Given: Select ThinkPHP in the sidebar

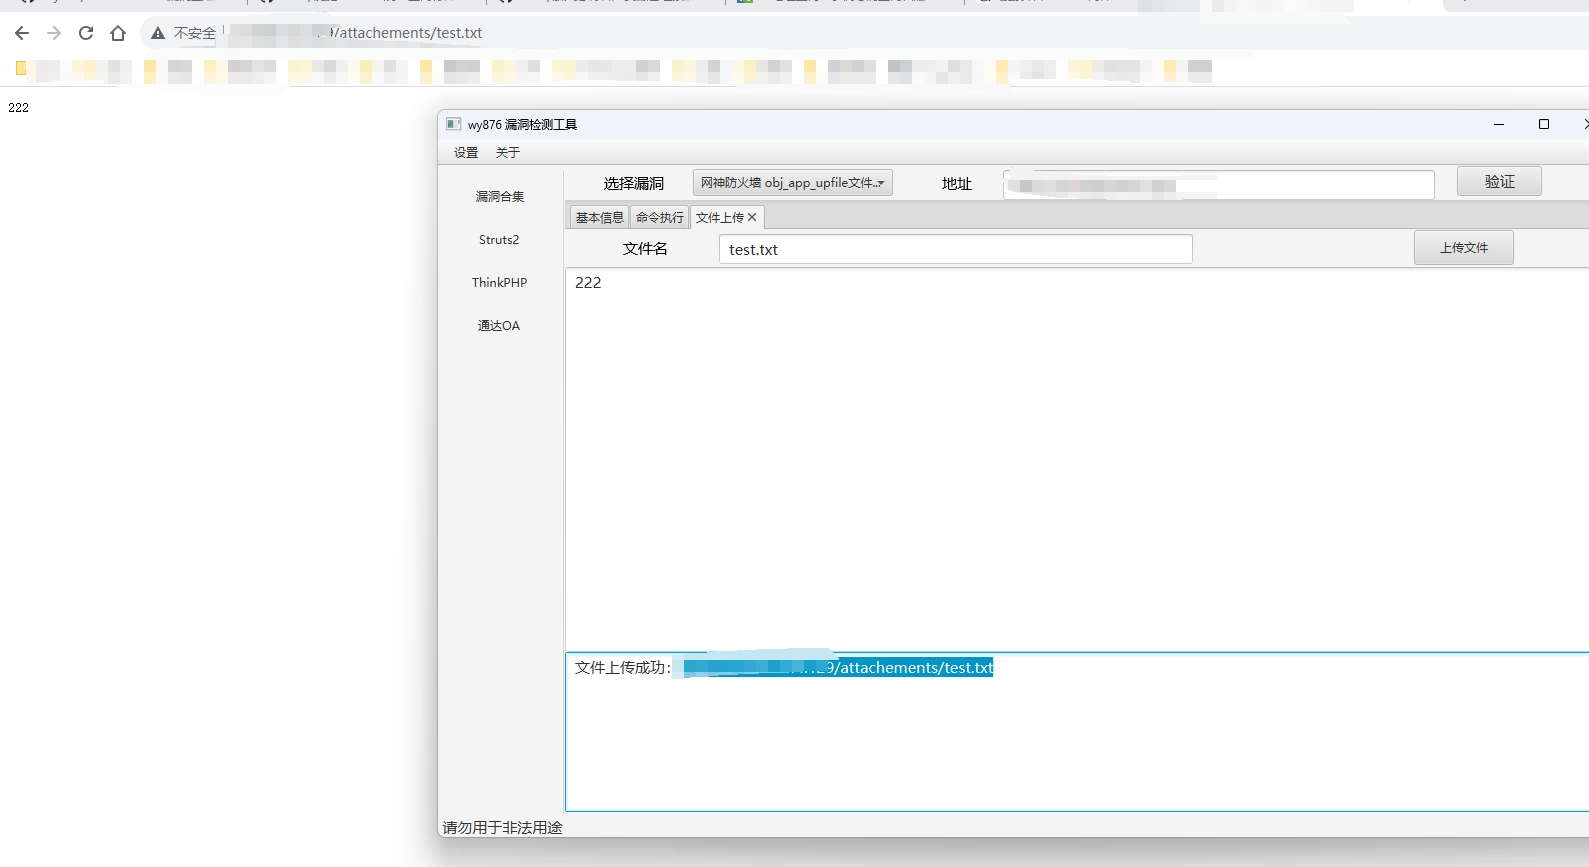Looking at the screenshot, I should pos(499,283).
